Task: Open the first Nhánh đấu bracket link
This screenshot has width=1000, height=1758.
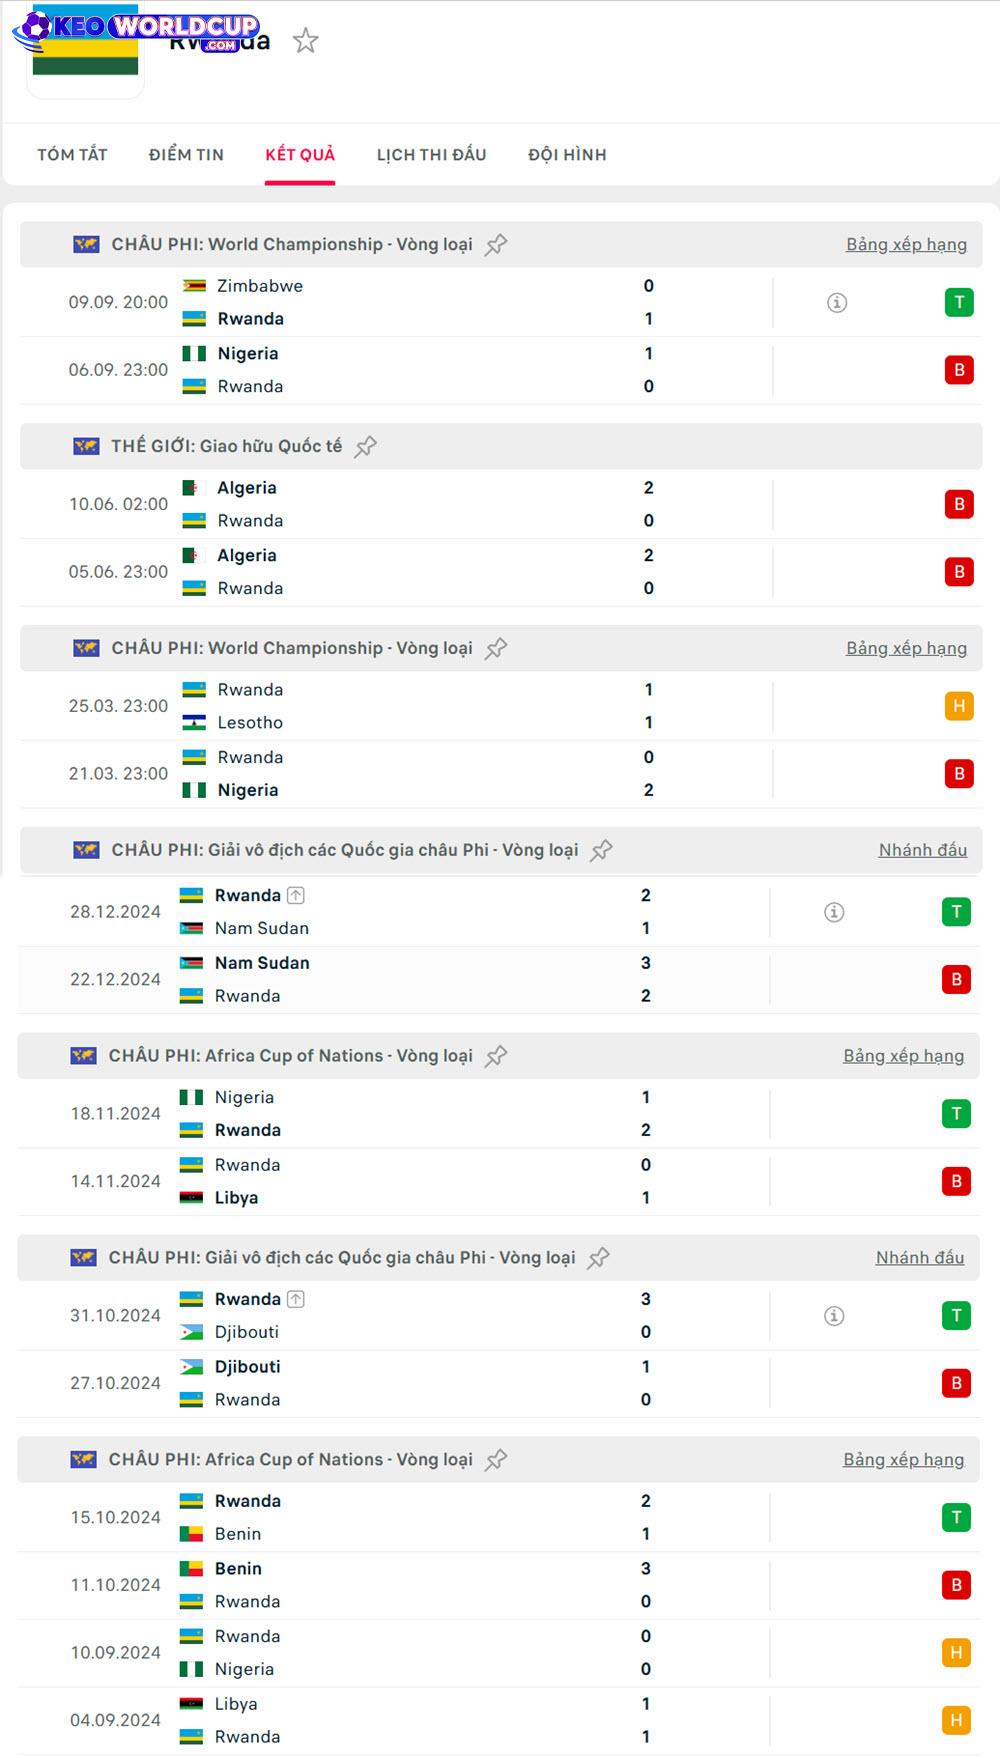Action: click(x=922, y=851)
